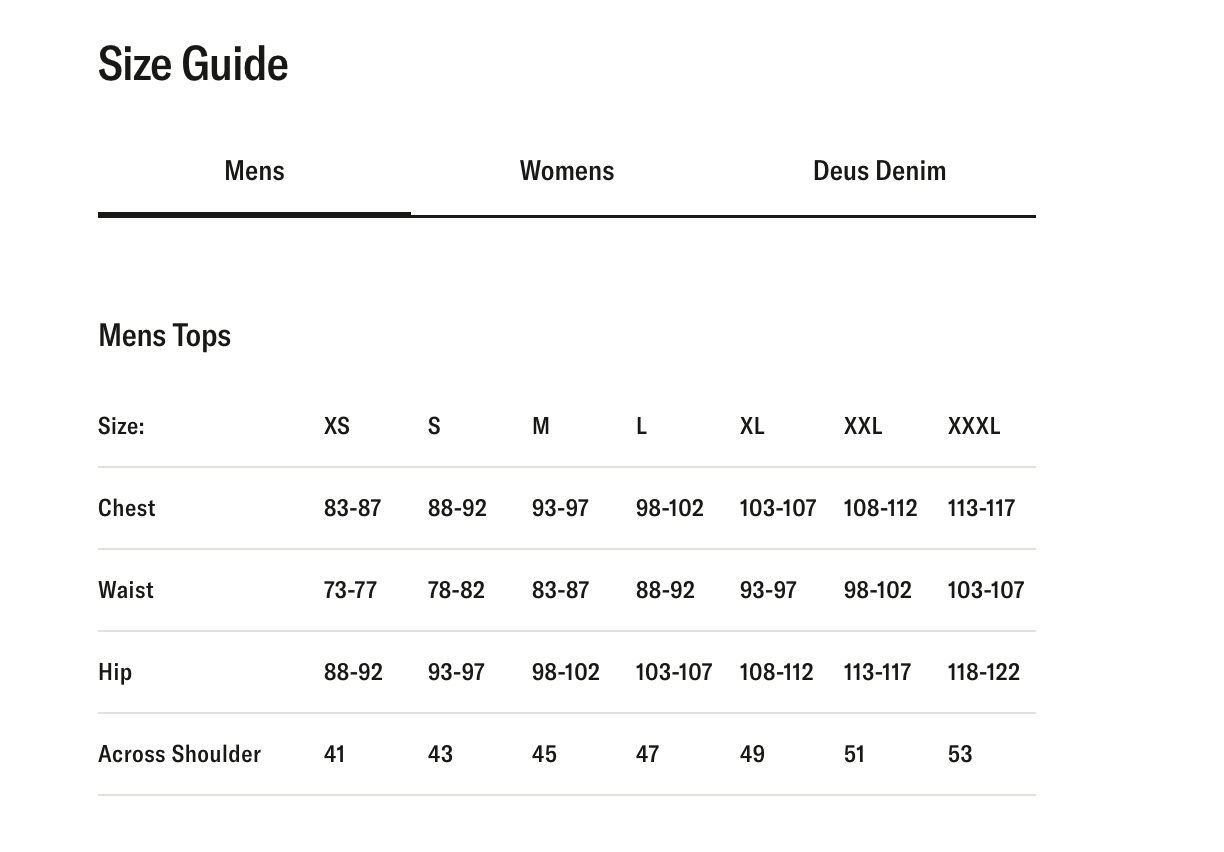
Task: Click the Waist row label
Action: pyautogui.click(x=126, y=590)
